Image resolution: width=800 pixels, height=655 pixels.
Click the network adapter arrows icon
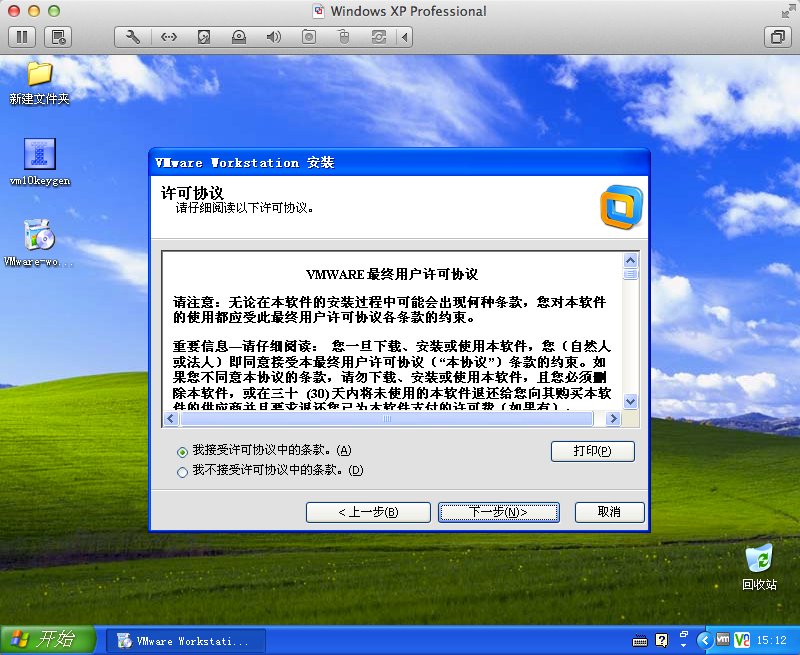pyautogui.click(x=168, y=37)
